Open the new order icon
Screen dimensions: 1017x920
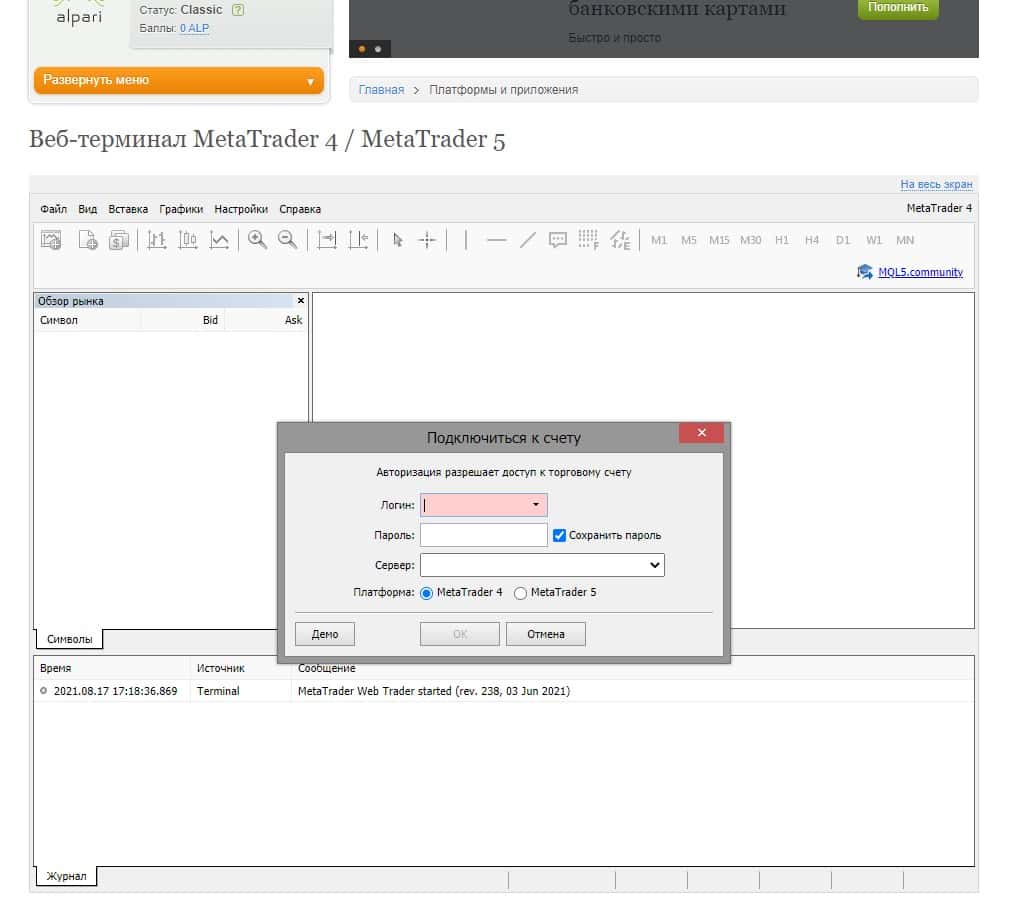tap(88, 240)
